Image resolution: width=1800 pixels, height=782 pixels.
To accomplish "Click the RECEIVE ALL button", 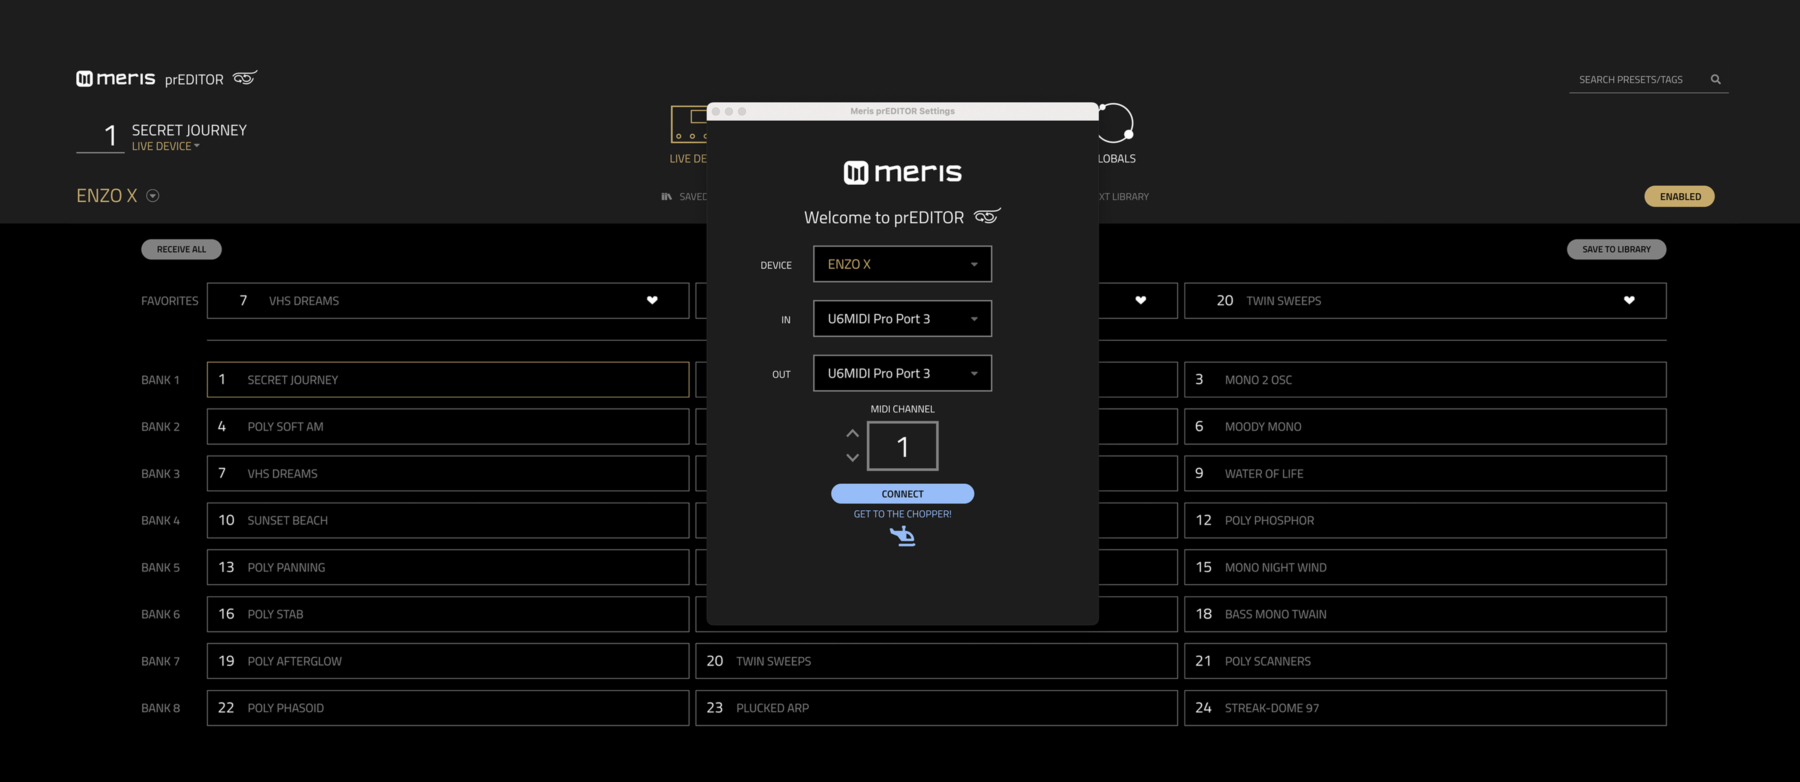I will [x=181, y=249].
